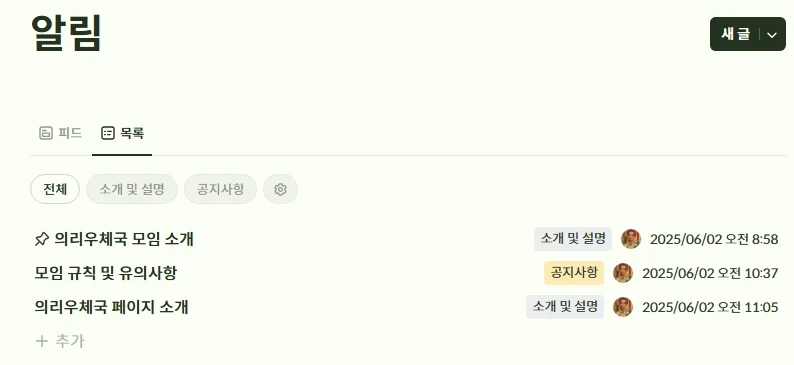
Task: Click the list icon next to 목록
Action: pyautogui.click(x=107, y=133)
